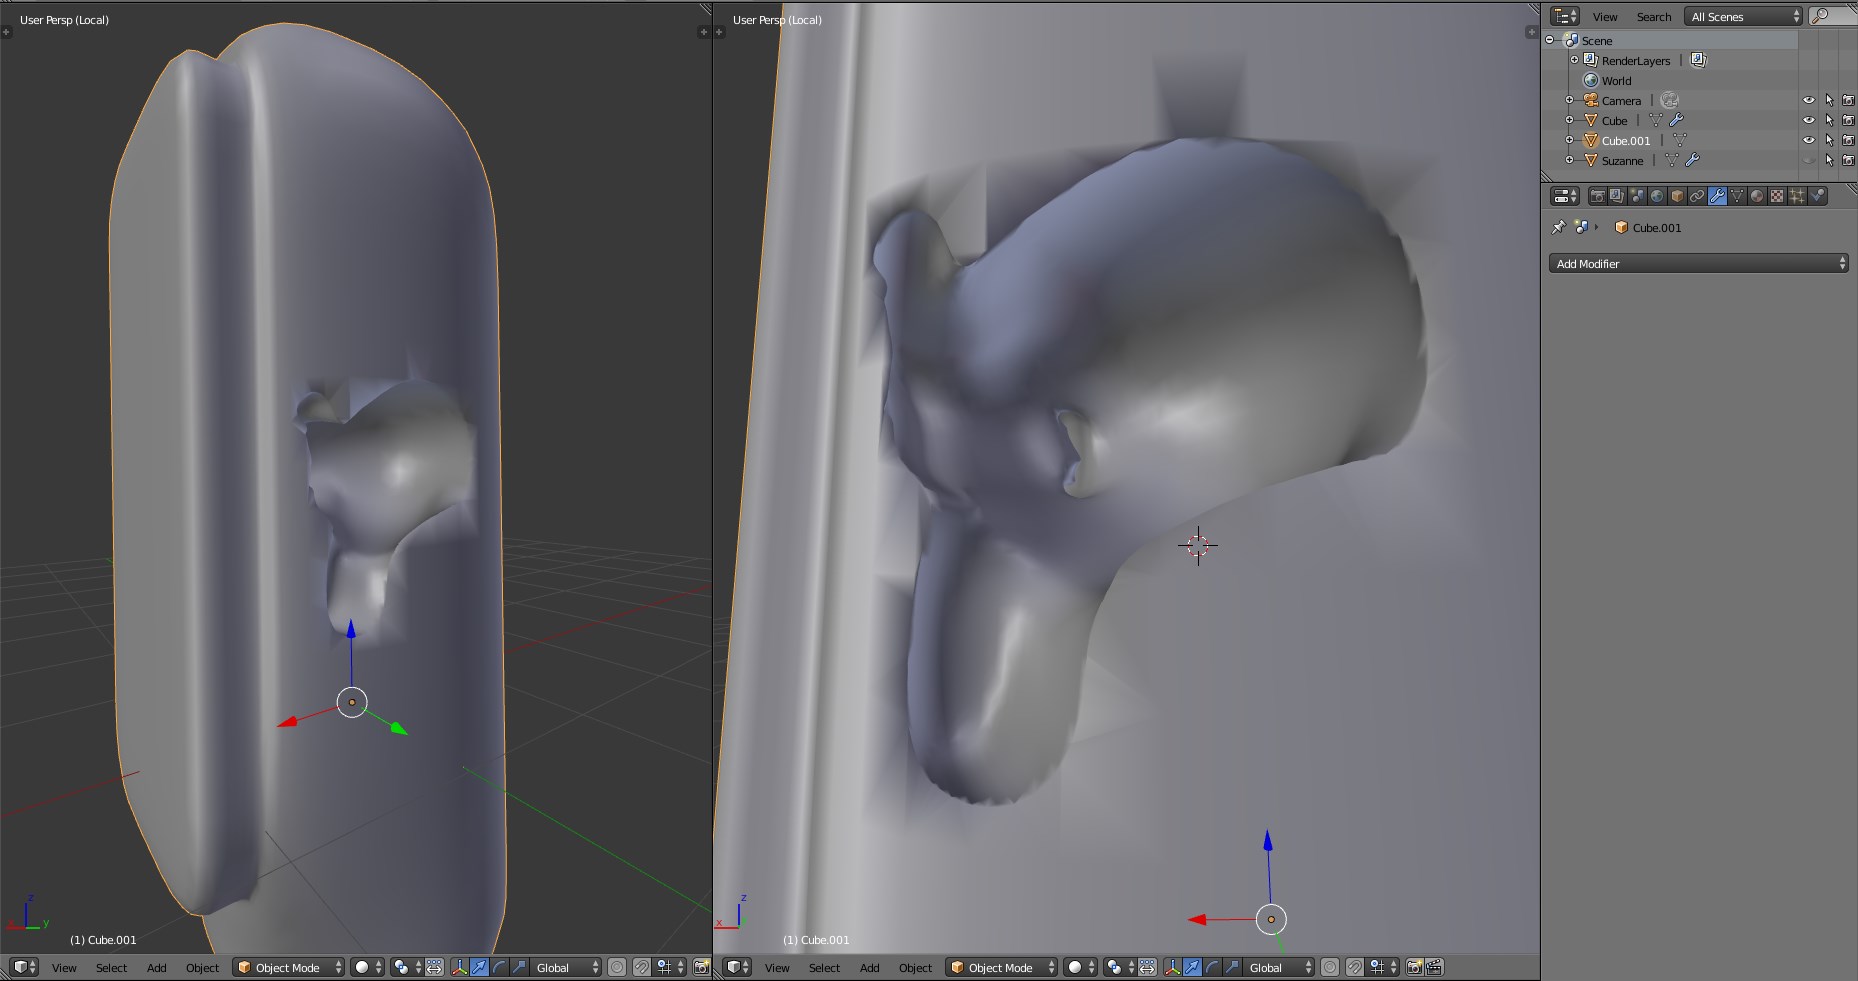This screenshot has height=981, width=1858.
Task: Open Object Mode dropdown in left viewport
Action: (289, 967)
